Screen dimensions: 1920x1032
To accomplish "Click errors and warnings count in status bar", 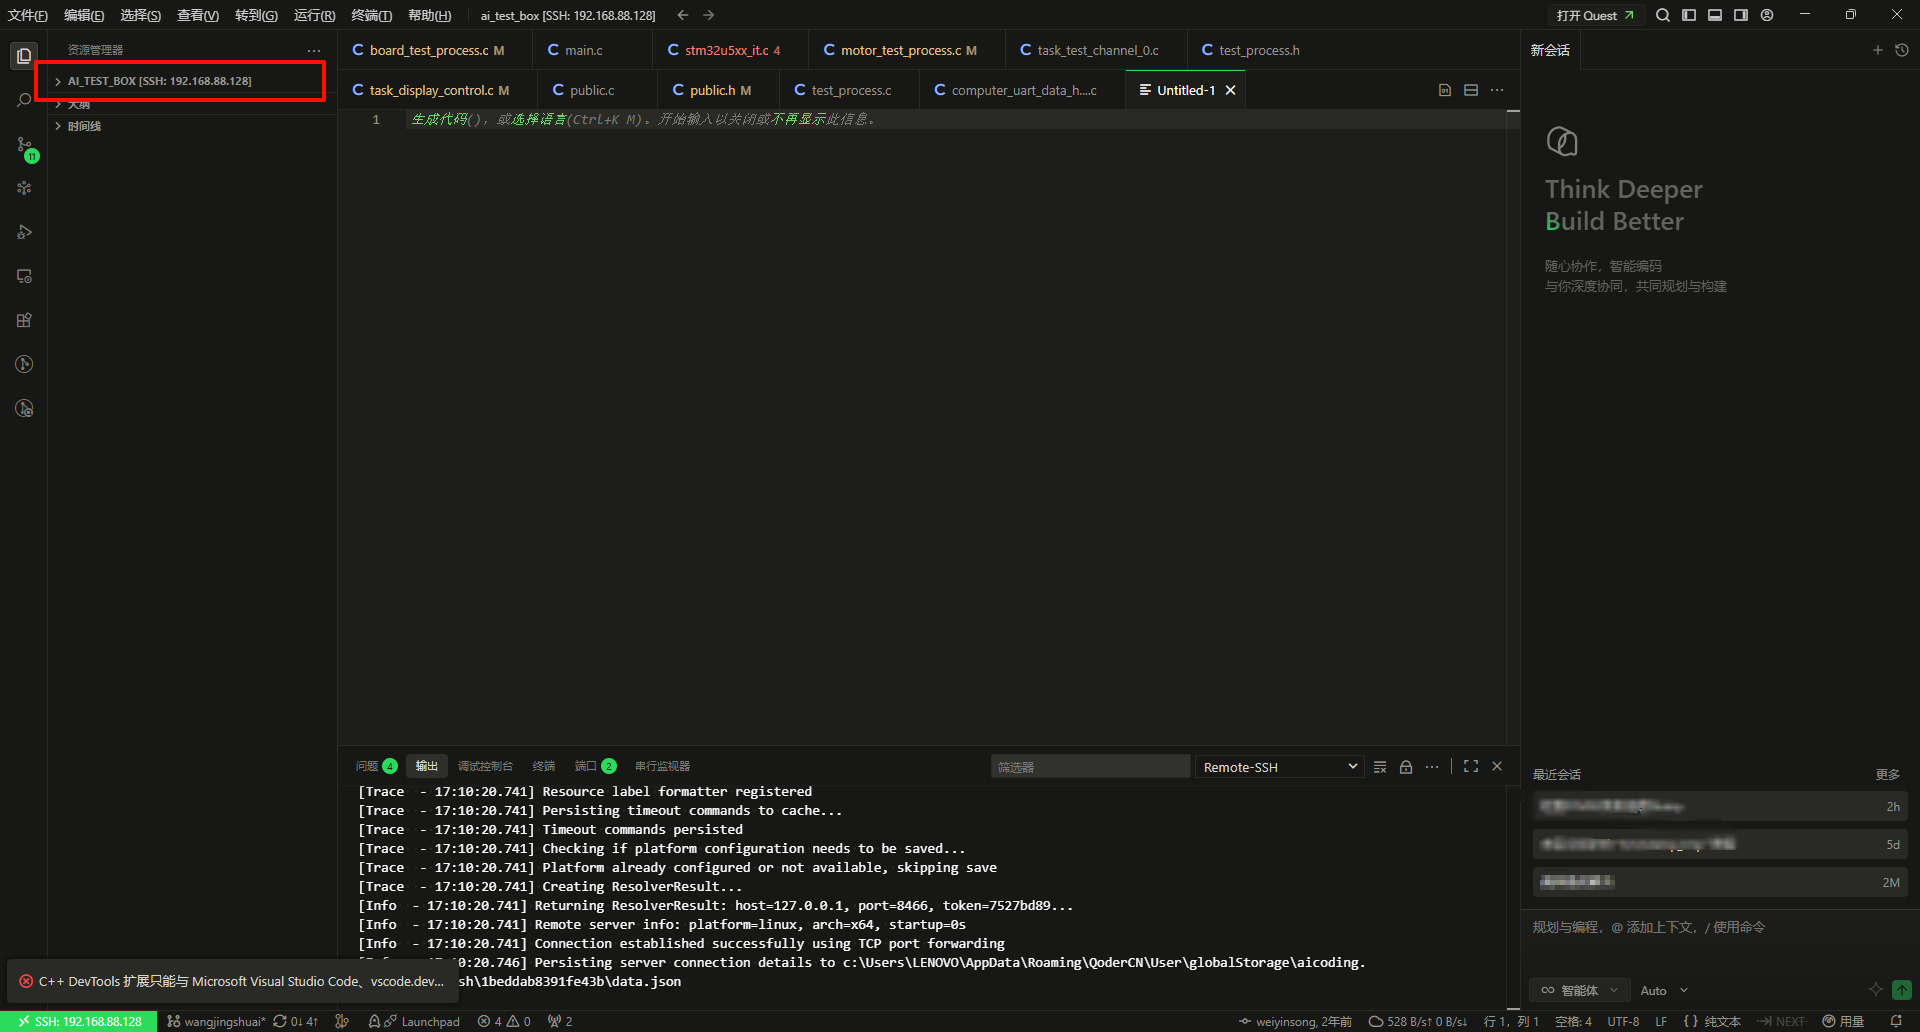I will [x=504, y=1021].
